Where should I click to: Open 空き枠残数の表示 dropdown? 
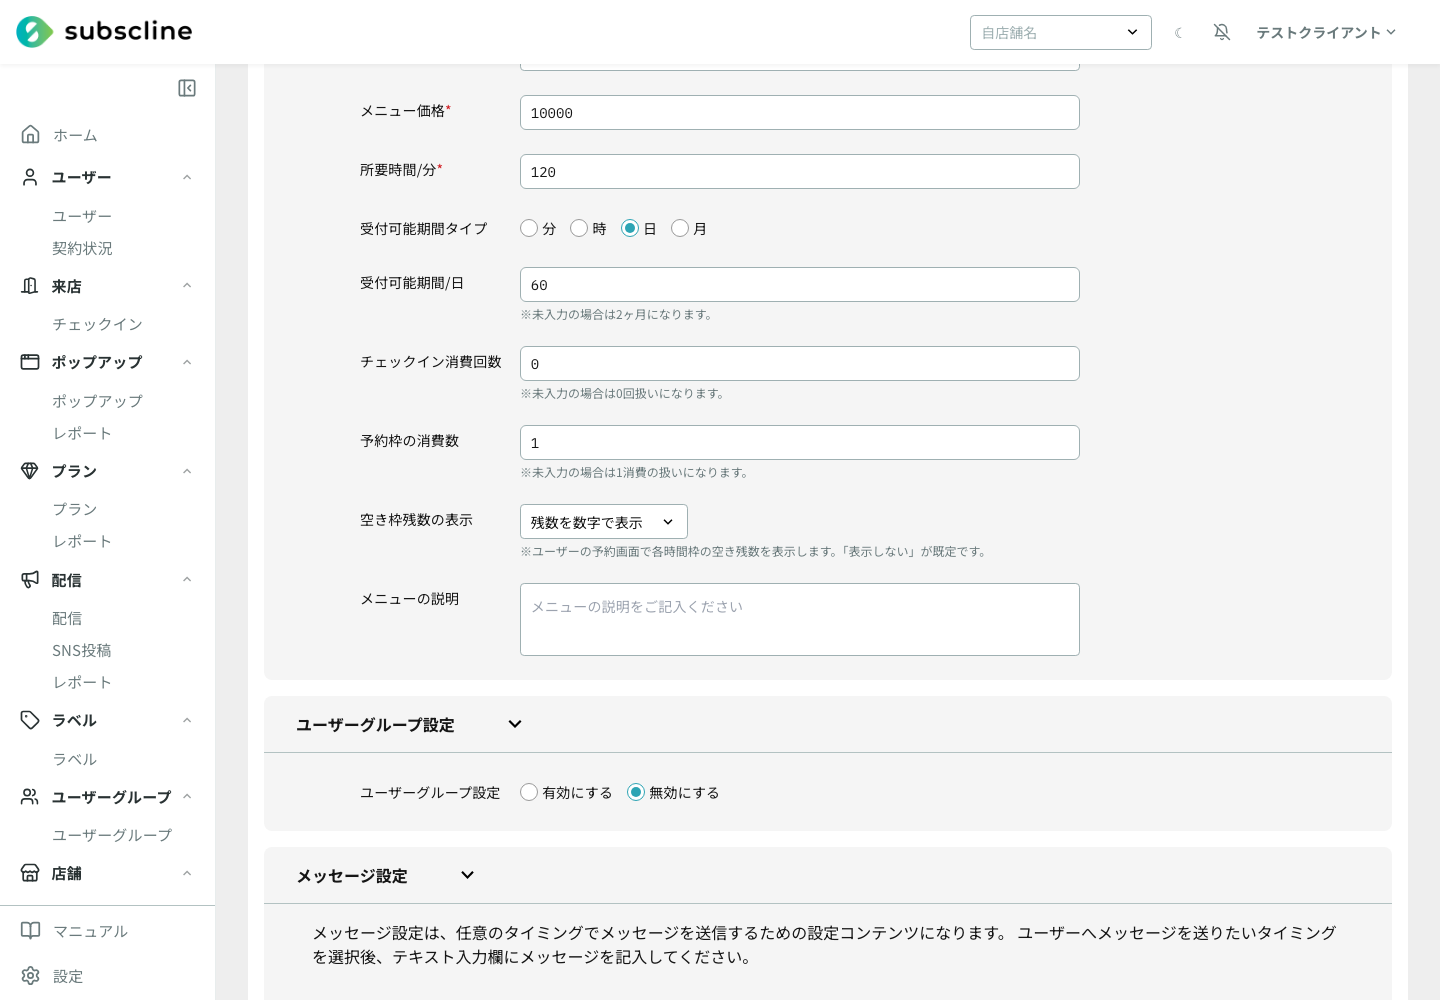coord(604,522)
